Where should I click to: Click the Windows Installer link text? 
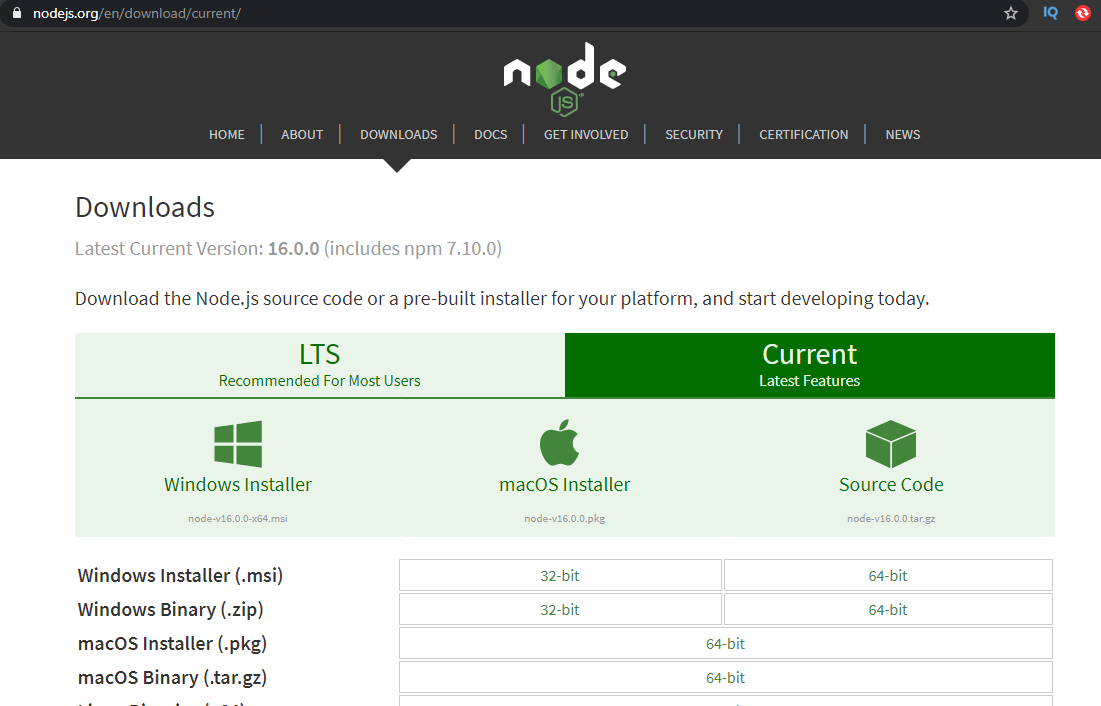[x=238, y=485]
